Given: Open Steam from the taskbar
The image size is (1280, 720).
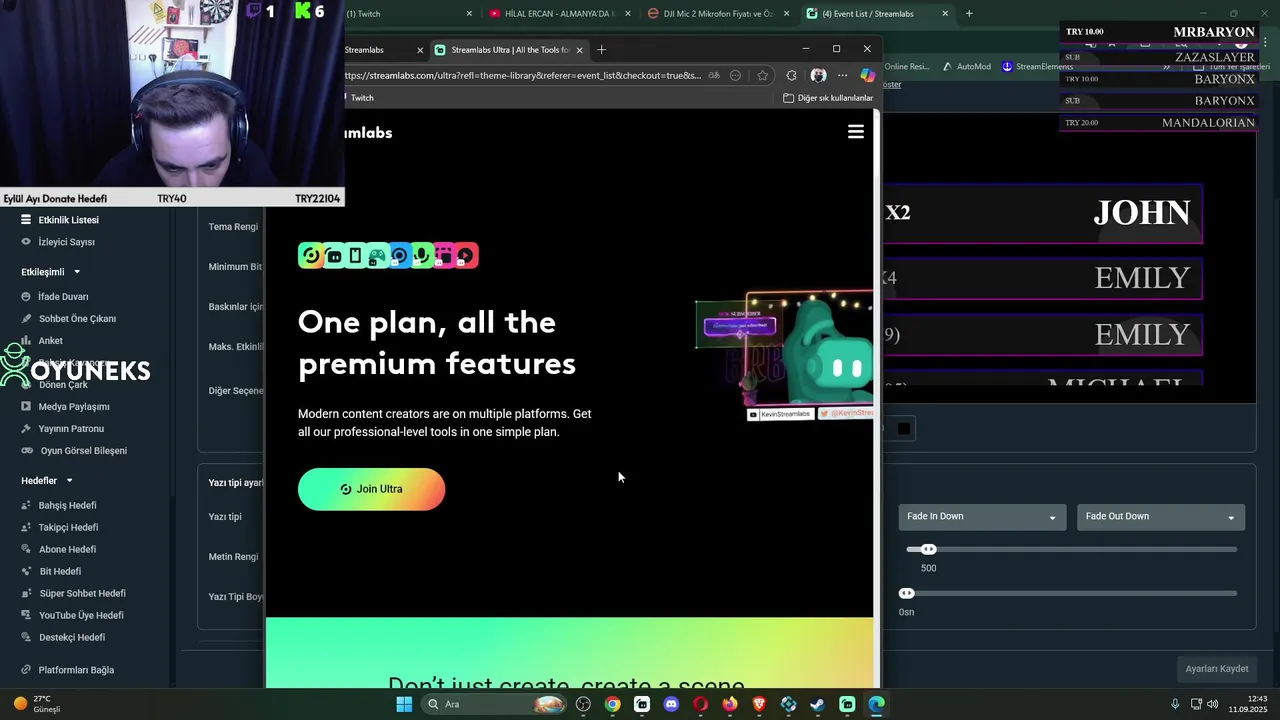Looking at the screenshot, I should [817, 704].
